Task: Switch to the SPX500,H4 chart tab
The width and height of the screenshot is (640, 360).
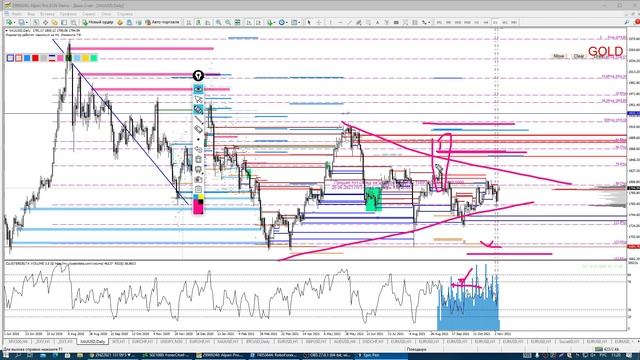Action: pyautogui.click(x=18, y=341)
